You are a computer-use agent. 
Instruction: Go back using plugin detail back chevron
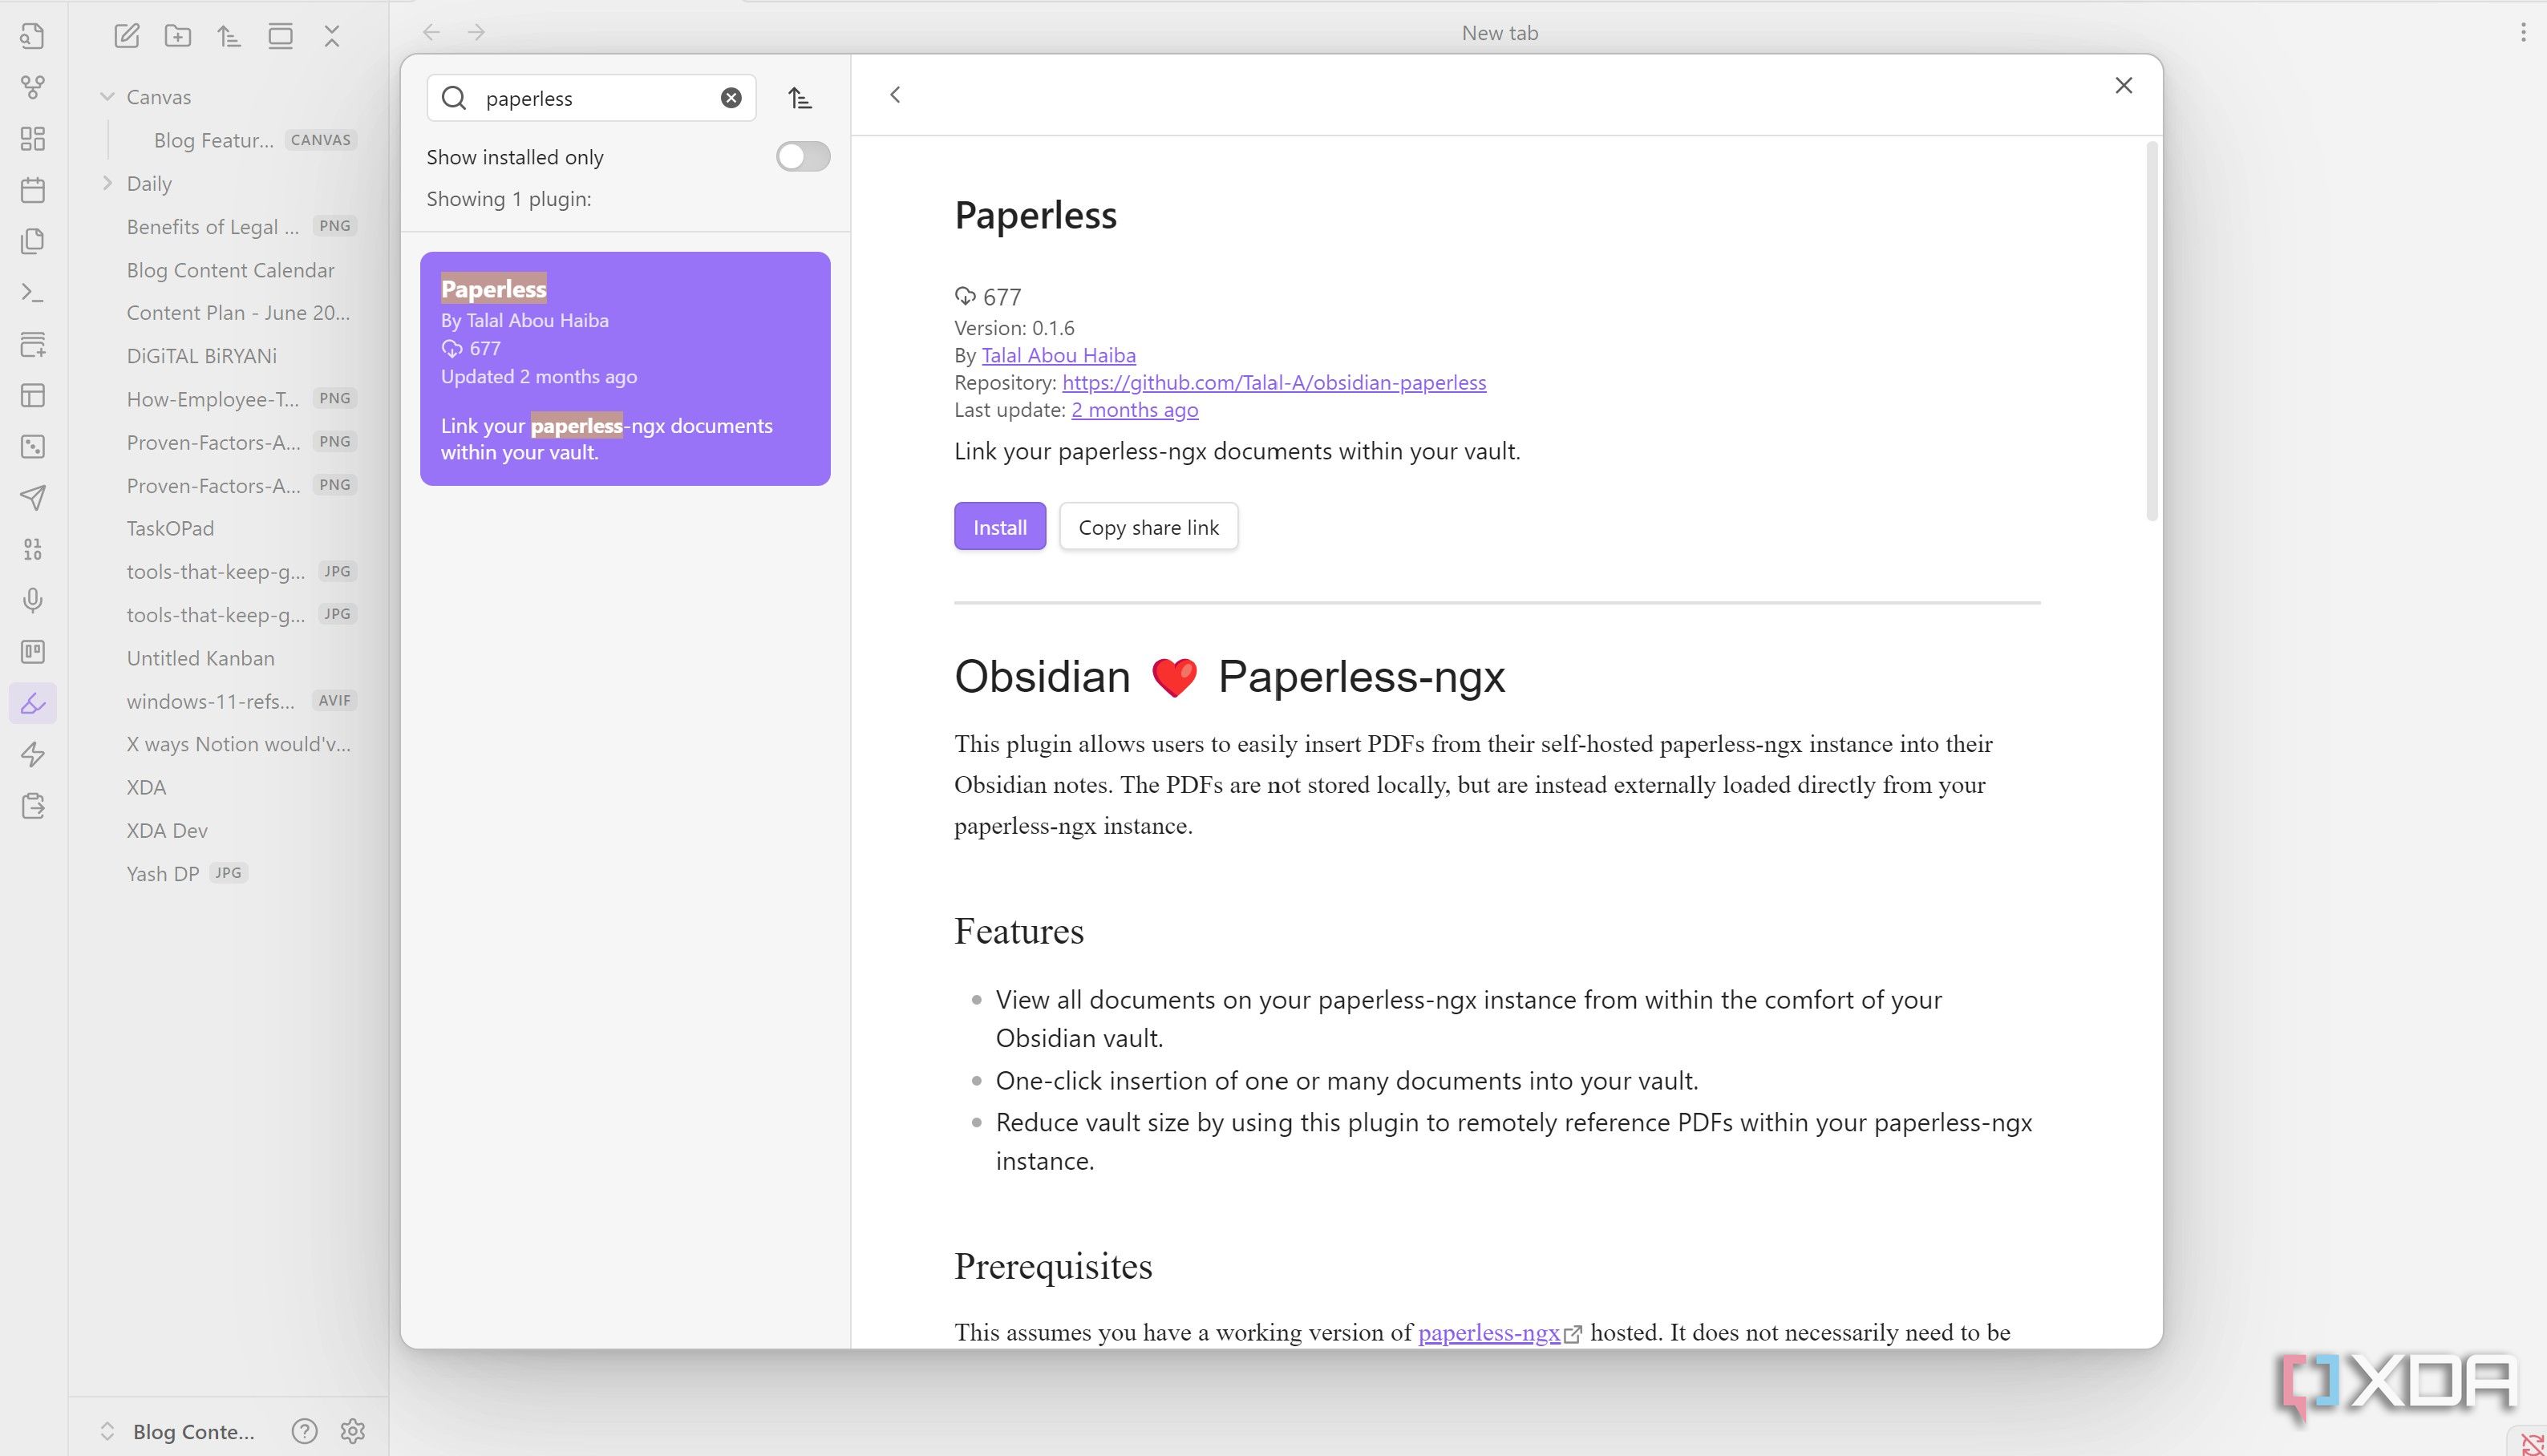coord(895,94)
